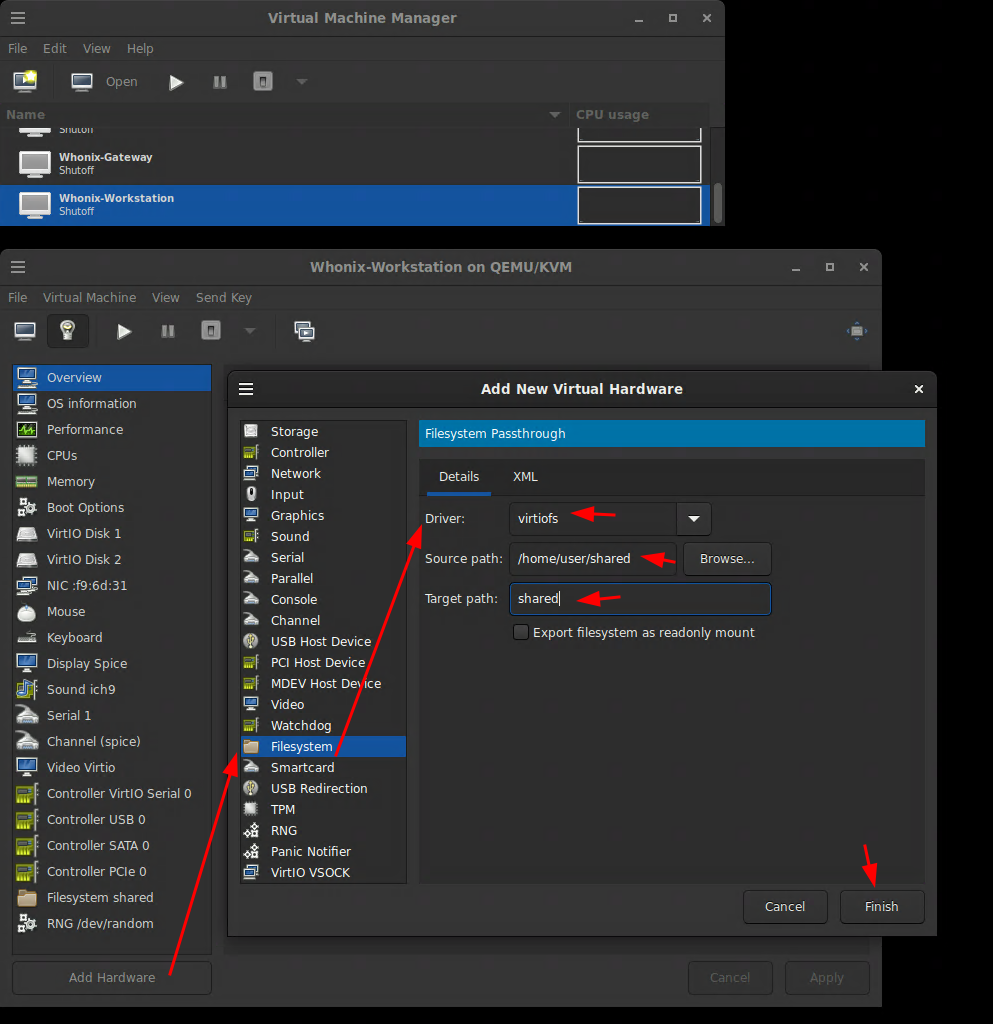The image size is (993, 1024).
Task: Power on Whonix-Workstation with the play button
Action: coord(124,332)
